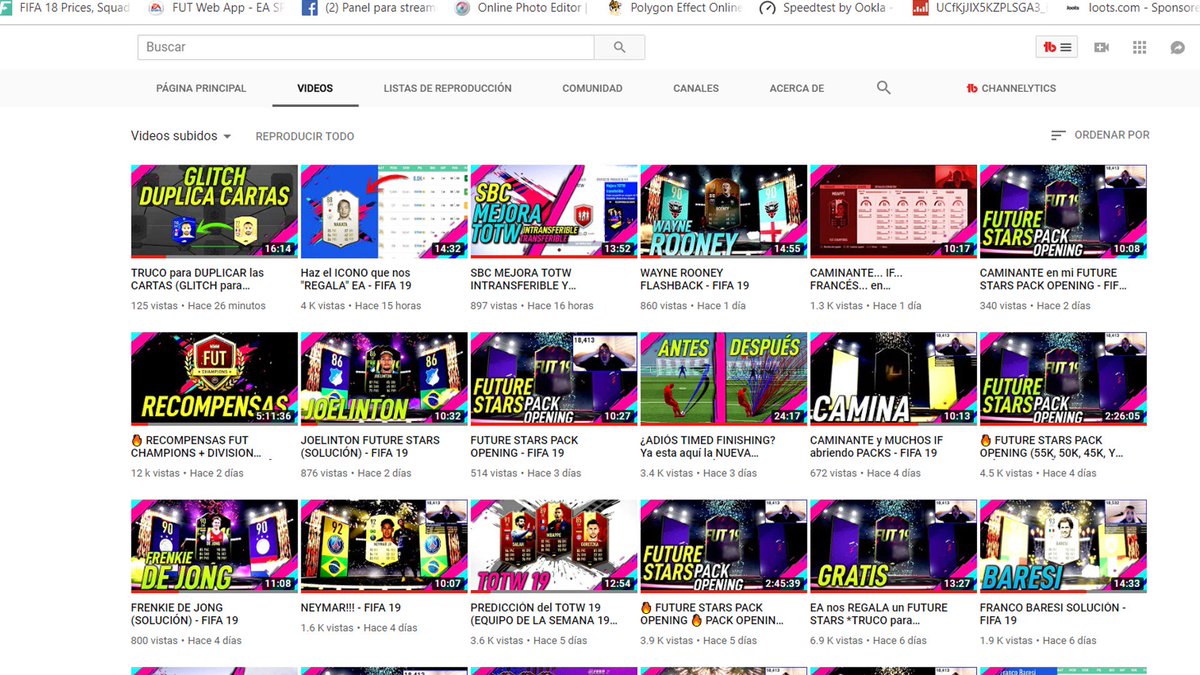
Task: Open the Frenkie De Jong thumbnail
Action: pos(214,546)
